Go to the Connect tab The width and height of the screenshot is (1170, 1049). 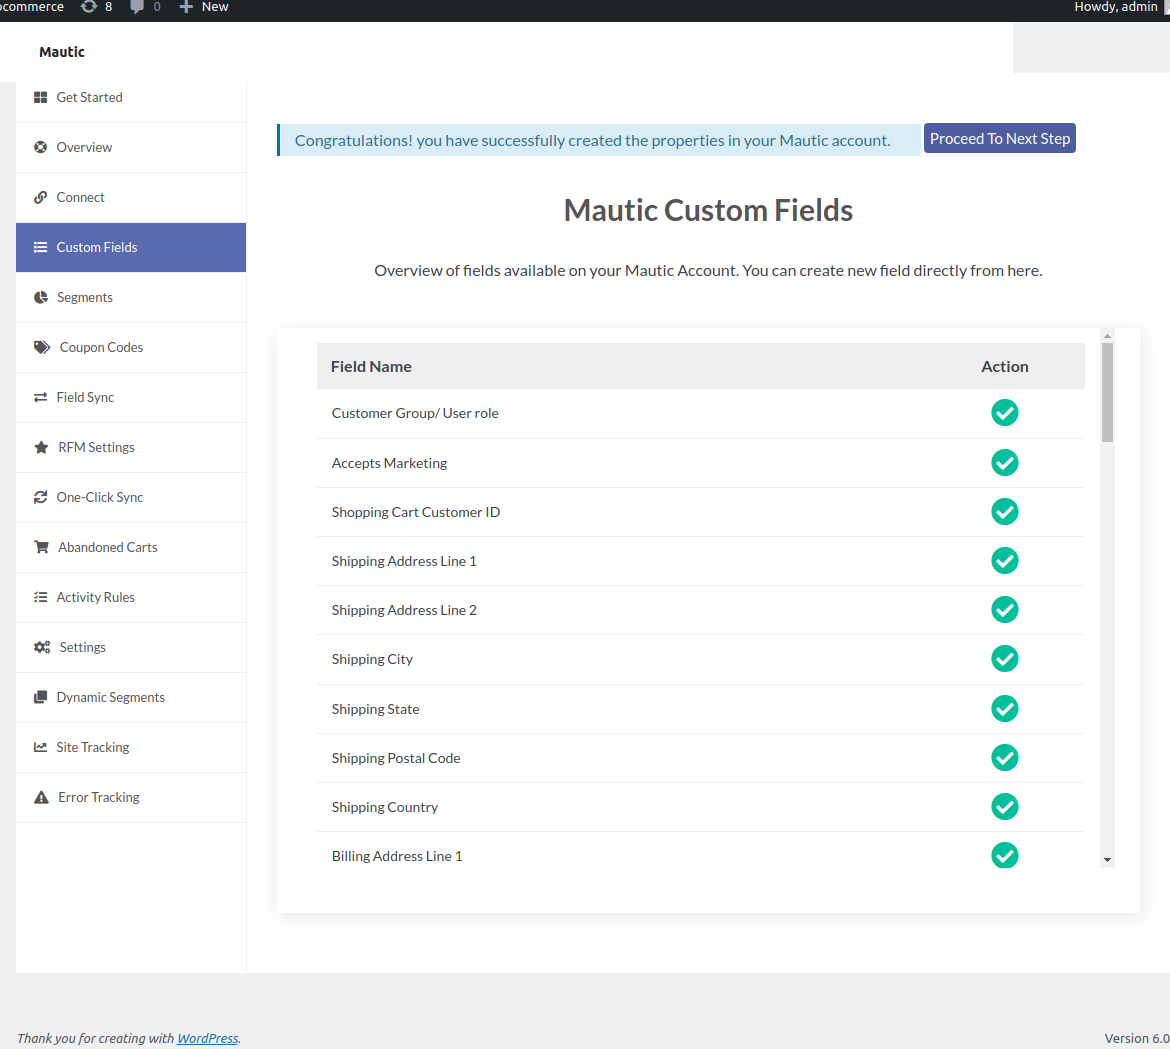(x=131, y=198)
